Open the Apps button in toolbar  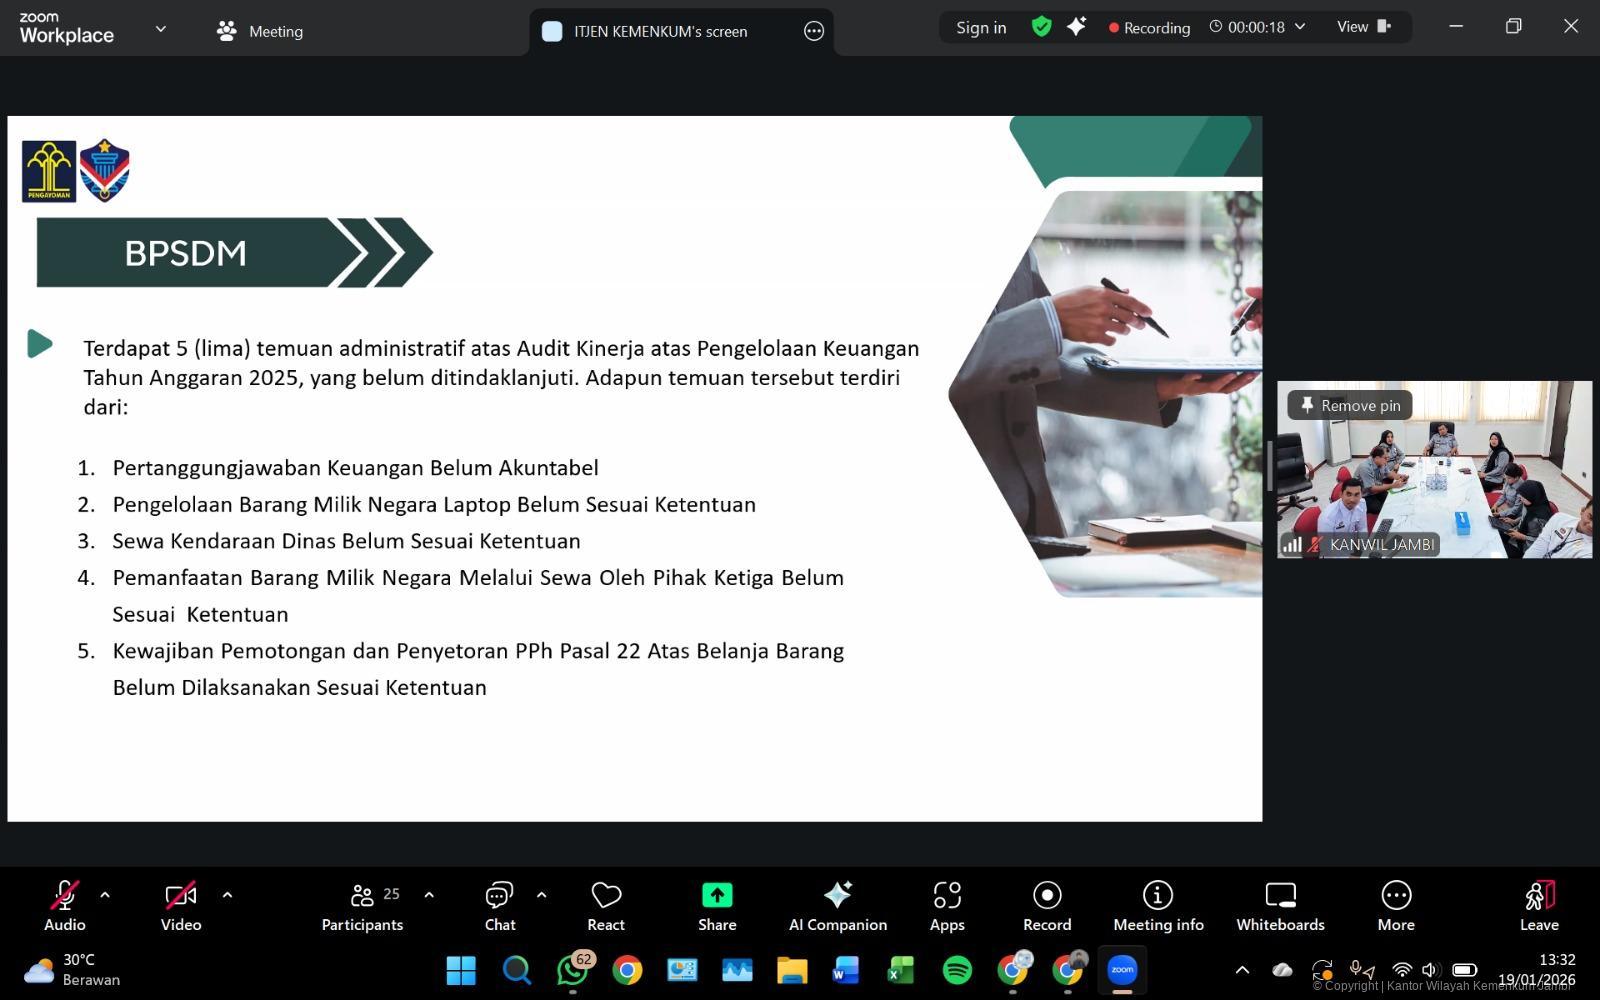tap(946, 906)
